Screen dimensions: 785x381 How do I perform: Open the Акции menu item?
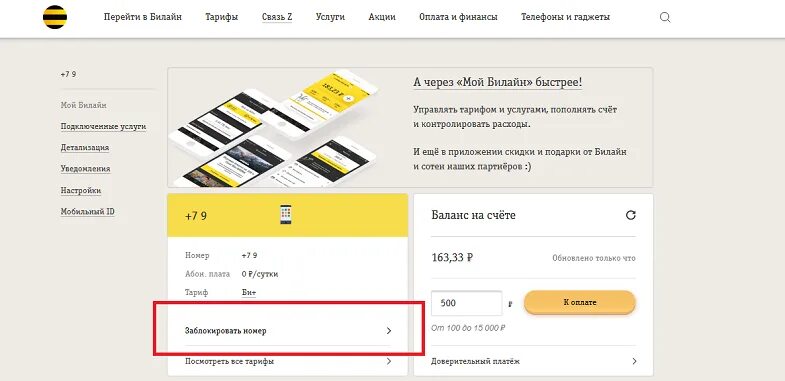coord(382,17)
